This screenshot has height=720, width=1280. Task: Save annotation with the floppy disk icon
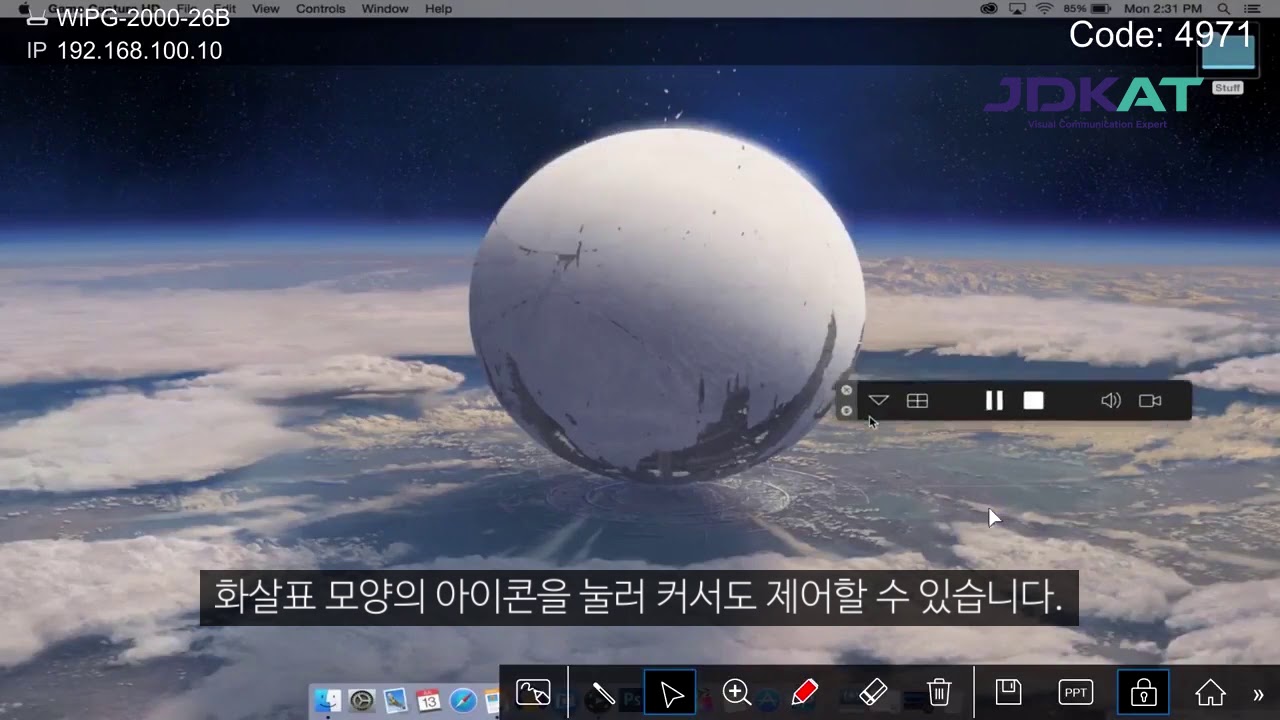click(x=1008, y=692)
